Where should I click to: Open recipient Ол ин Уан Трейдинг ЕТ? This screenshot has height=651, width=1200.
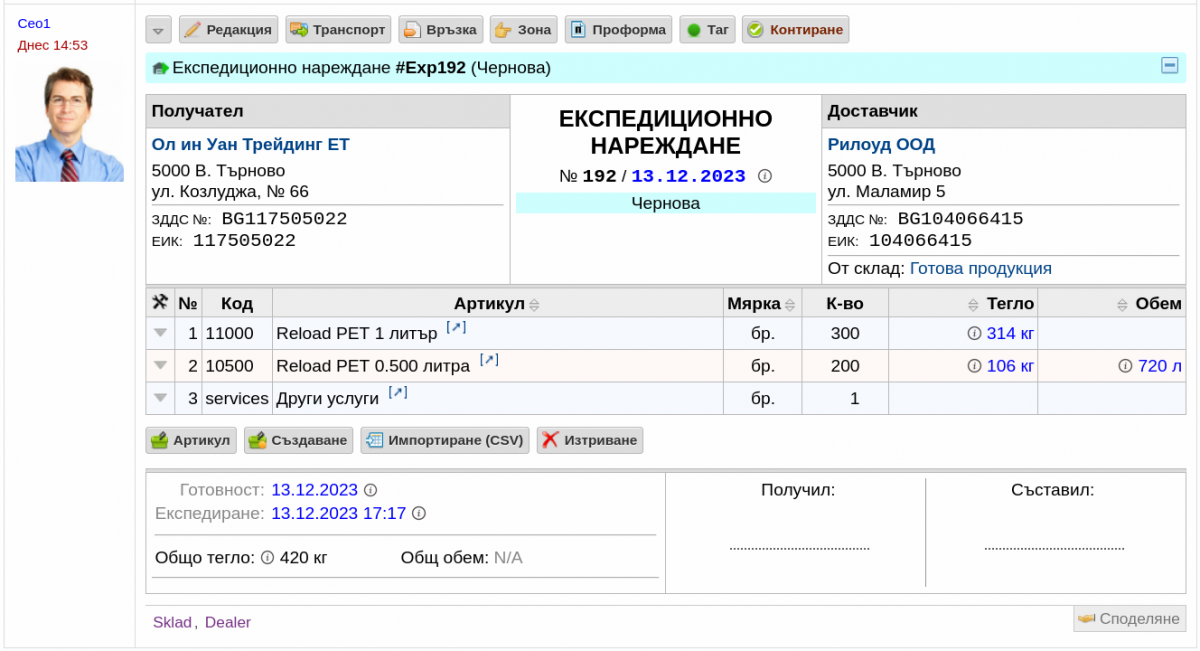click(251, 145)
